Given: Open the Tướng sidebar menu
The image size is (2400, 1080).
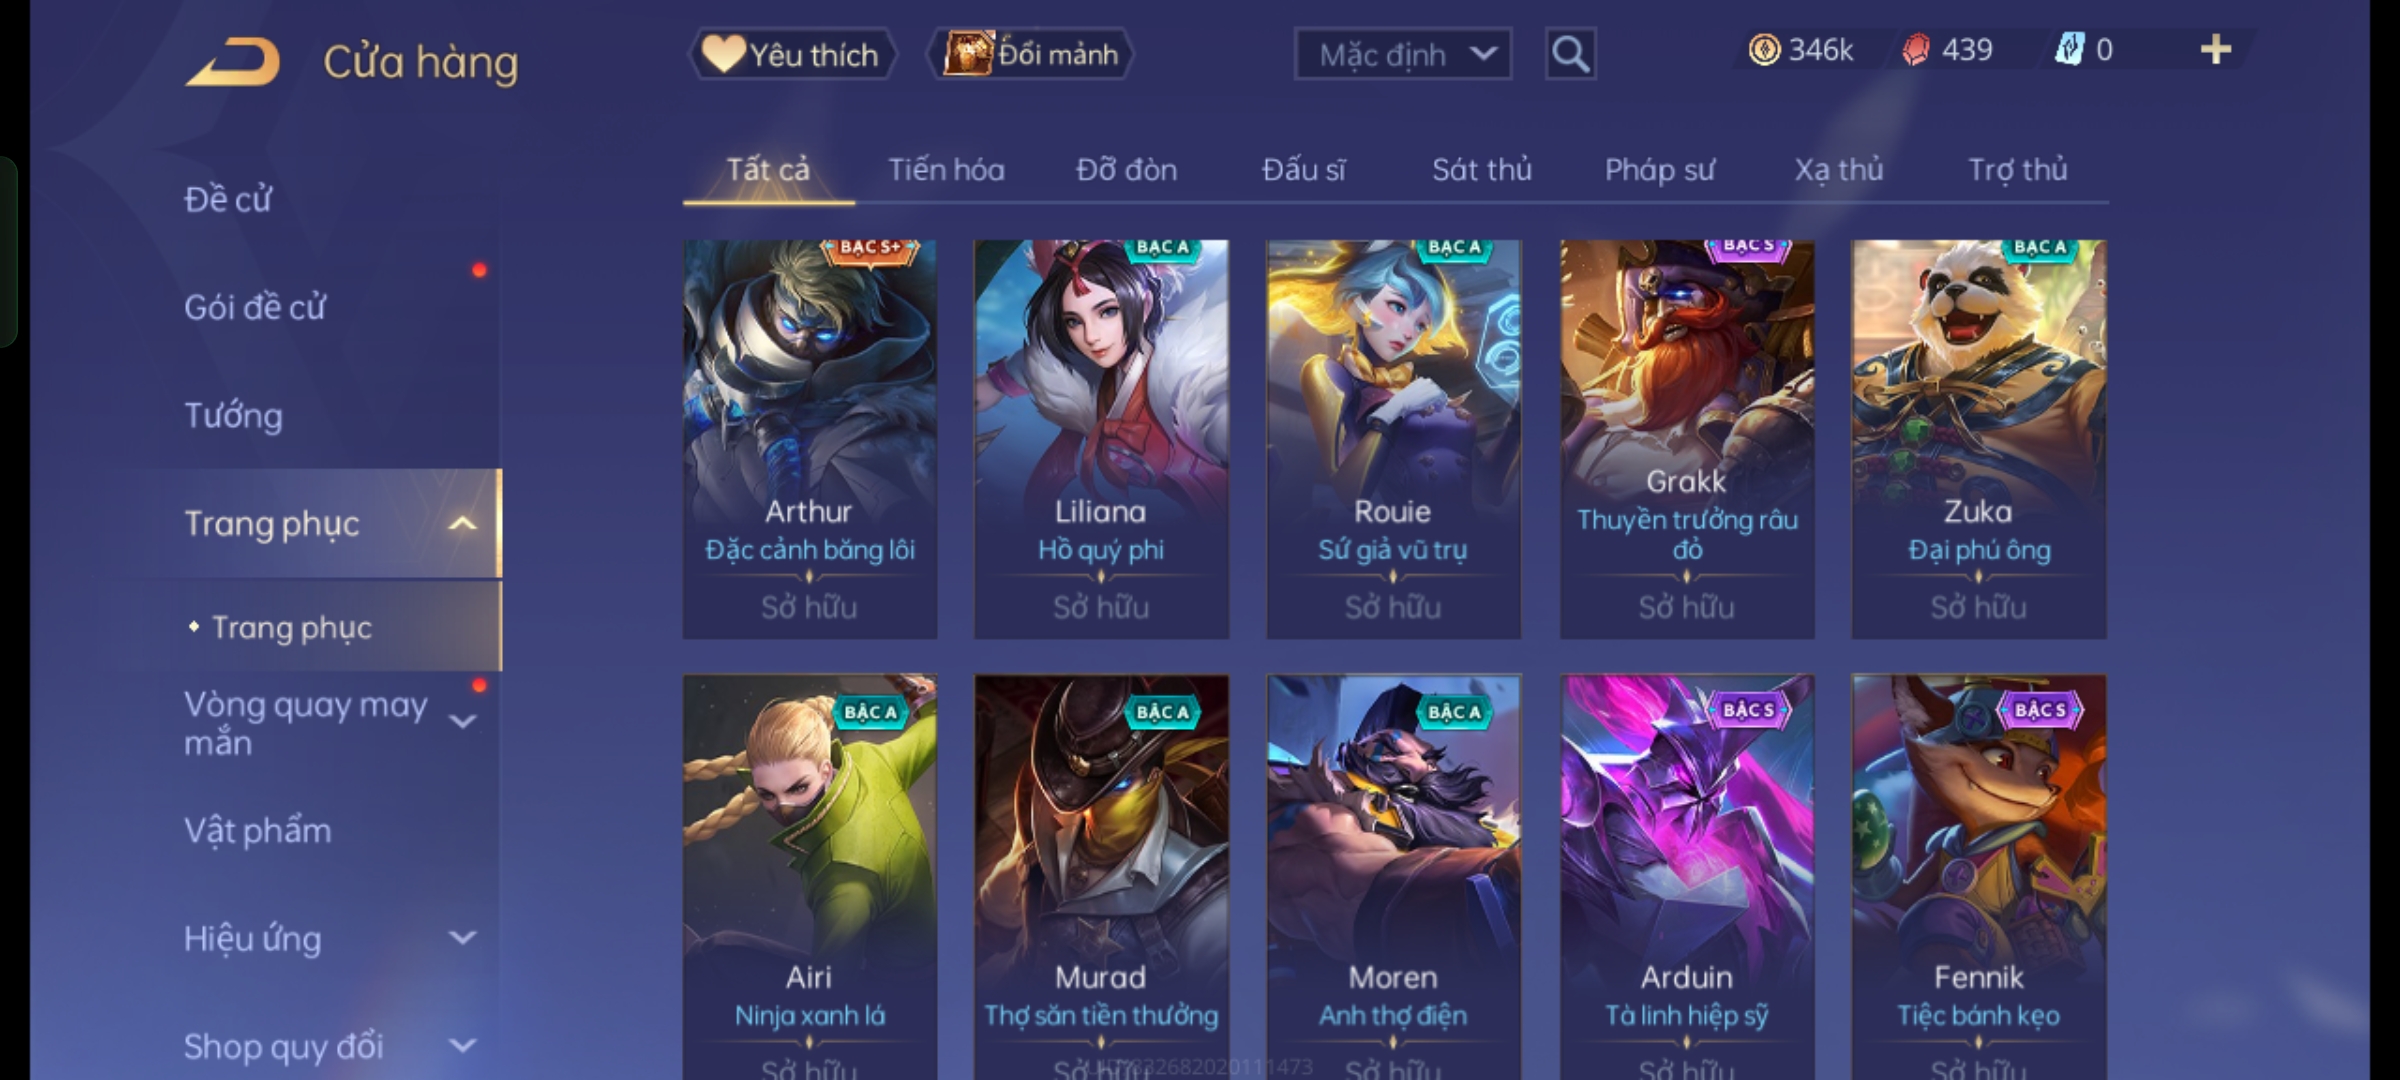Looking at the screenshot, I should (233, 415).
